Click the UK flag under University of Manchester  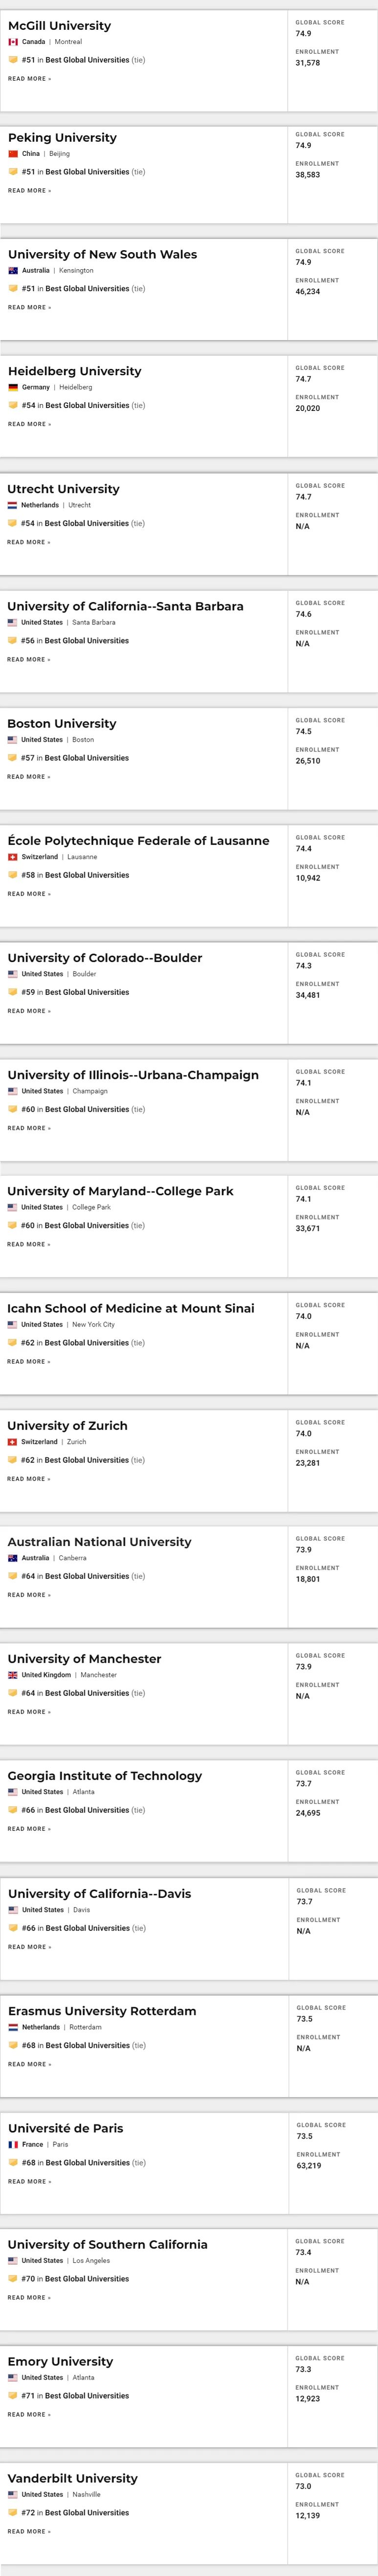12,1675
